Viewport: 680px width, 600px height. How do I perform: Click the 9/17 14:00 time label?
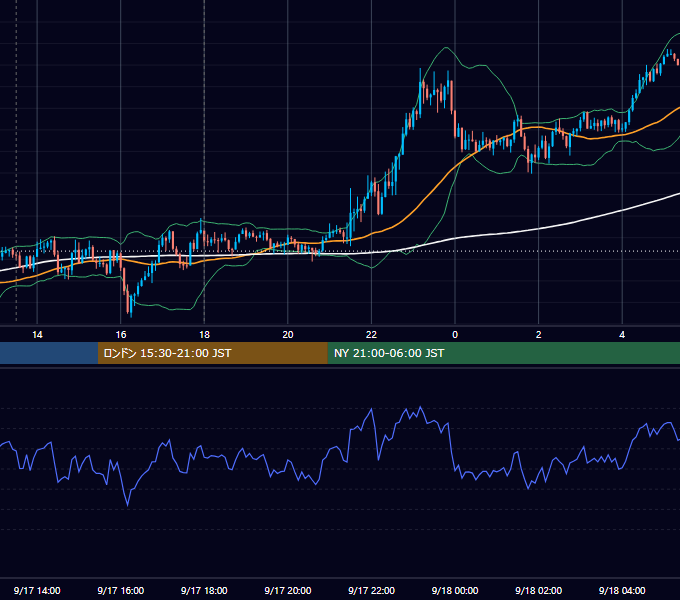(37, 590)
